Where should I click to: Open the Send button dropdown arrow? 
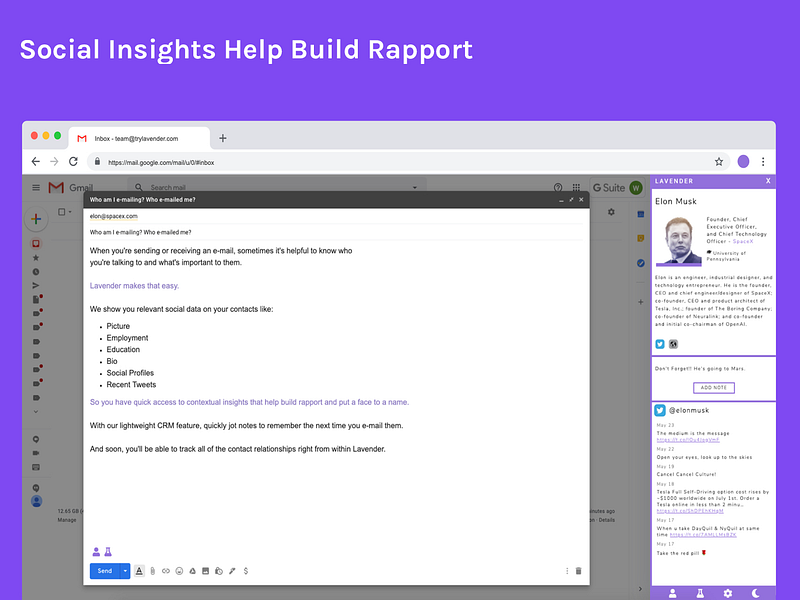click(125, 571)
